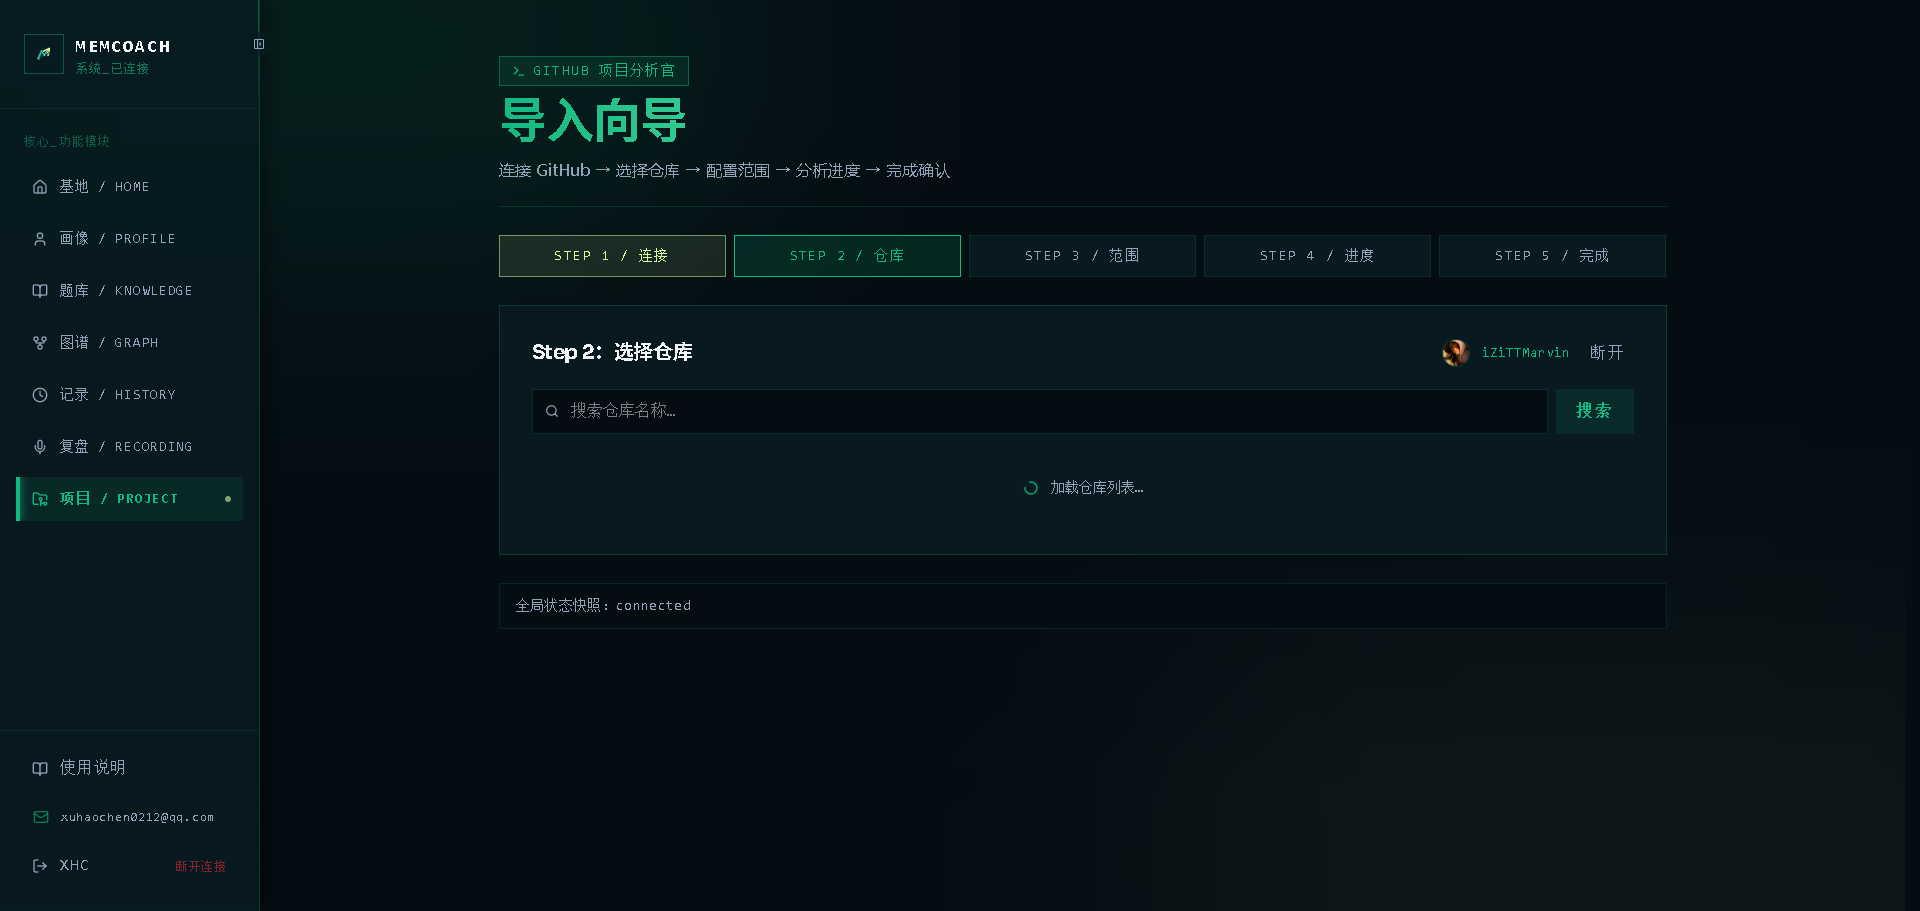The height and width of the screenshot is (911, 1920).
Task: Click the graph icon beside 图谱
Action: tap(40, 343)
